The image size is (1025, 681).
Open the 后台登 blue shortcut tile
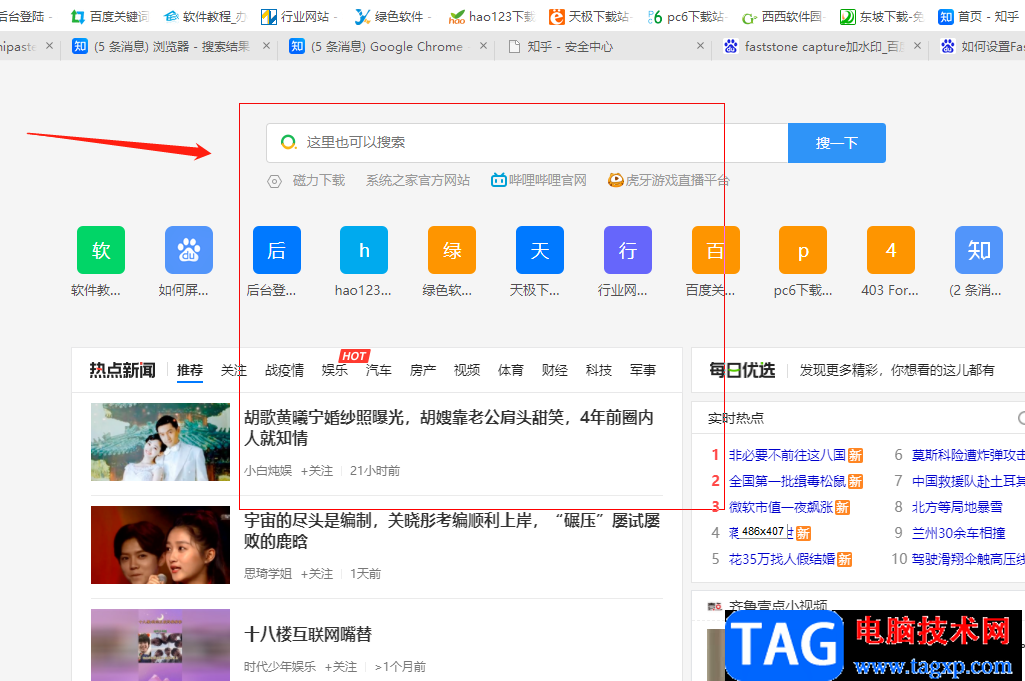[x=277, y=250]
